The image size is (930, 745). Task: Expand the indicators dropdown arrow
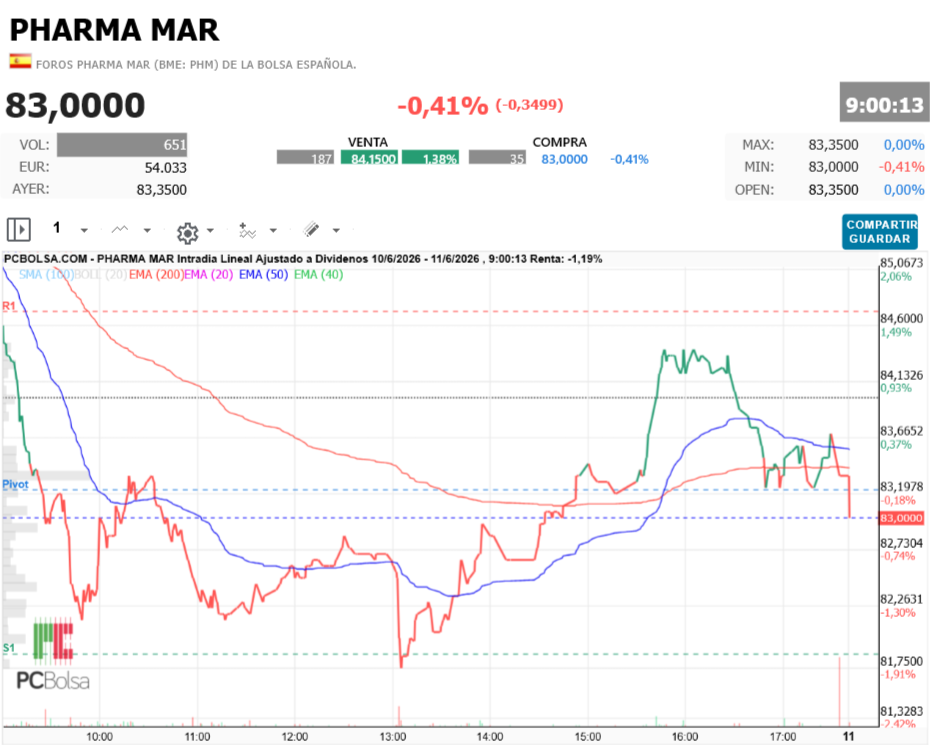[273, 230]
